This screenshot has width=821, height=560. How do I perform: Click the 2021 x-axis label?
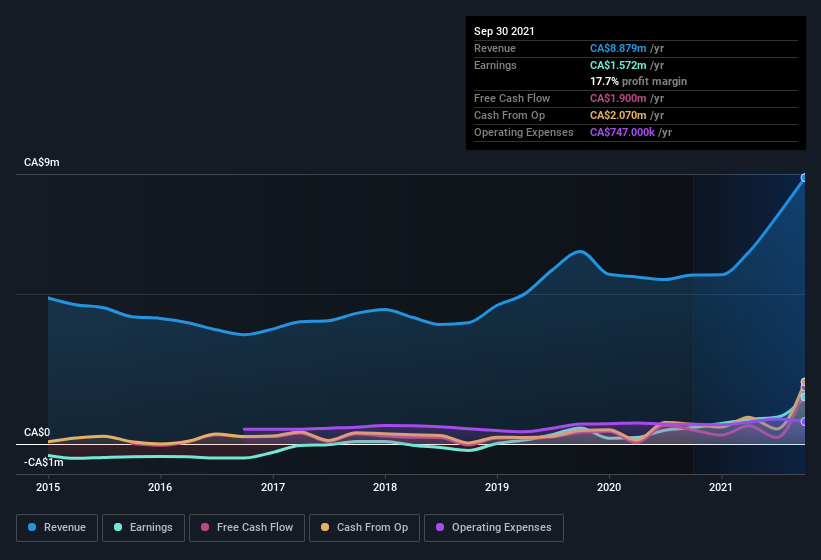[x=721, y=487]
